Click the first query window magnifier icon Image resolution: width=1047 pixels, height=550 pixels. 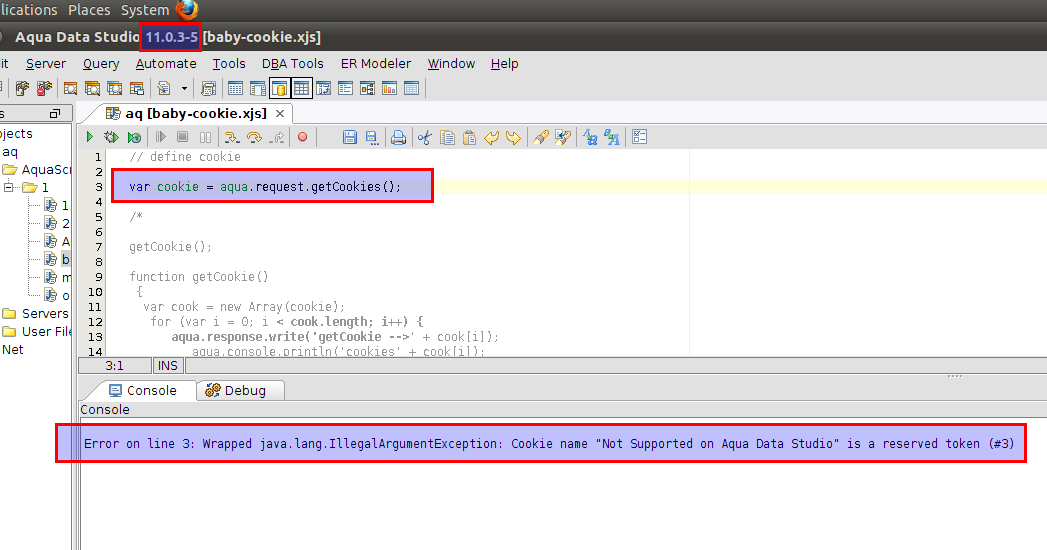(x=70, y=88)
